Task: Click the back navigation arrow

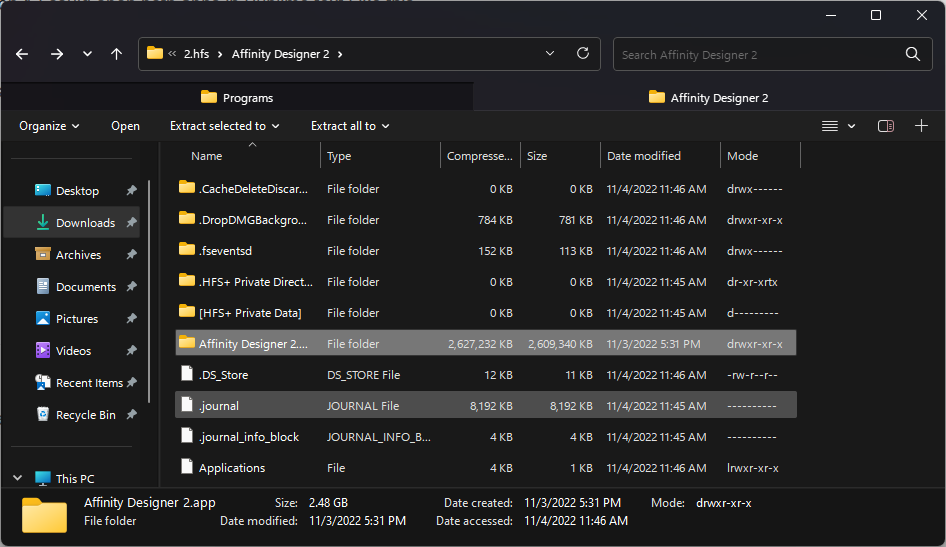Action: tap(22, 54)
